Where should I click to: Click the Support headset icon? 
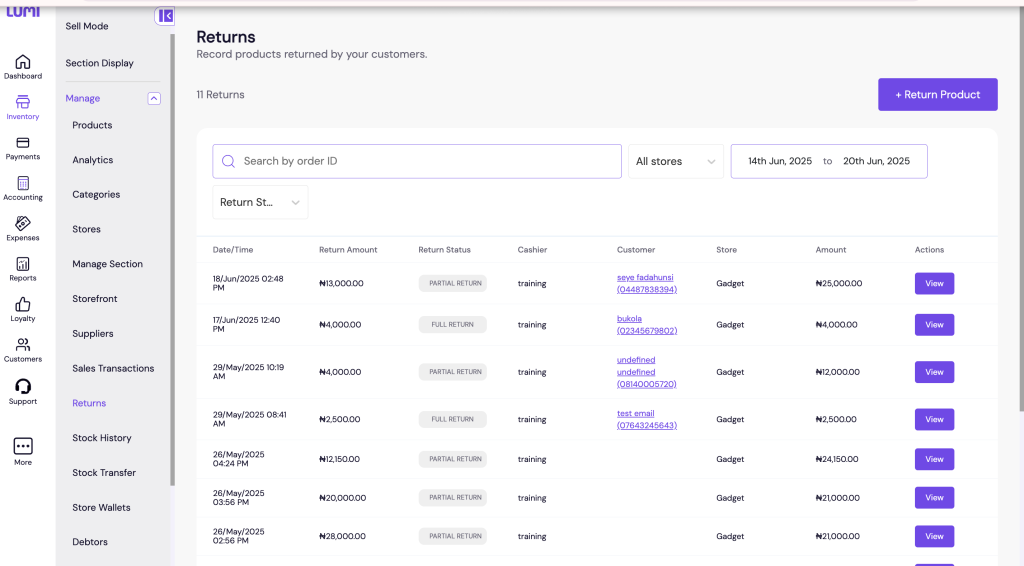click(23, 387)
